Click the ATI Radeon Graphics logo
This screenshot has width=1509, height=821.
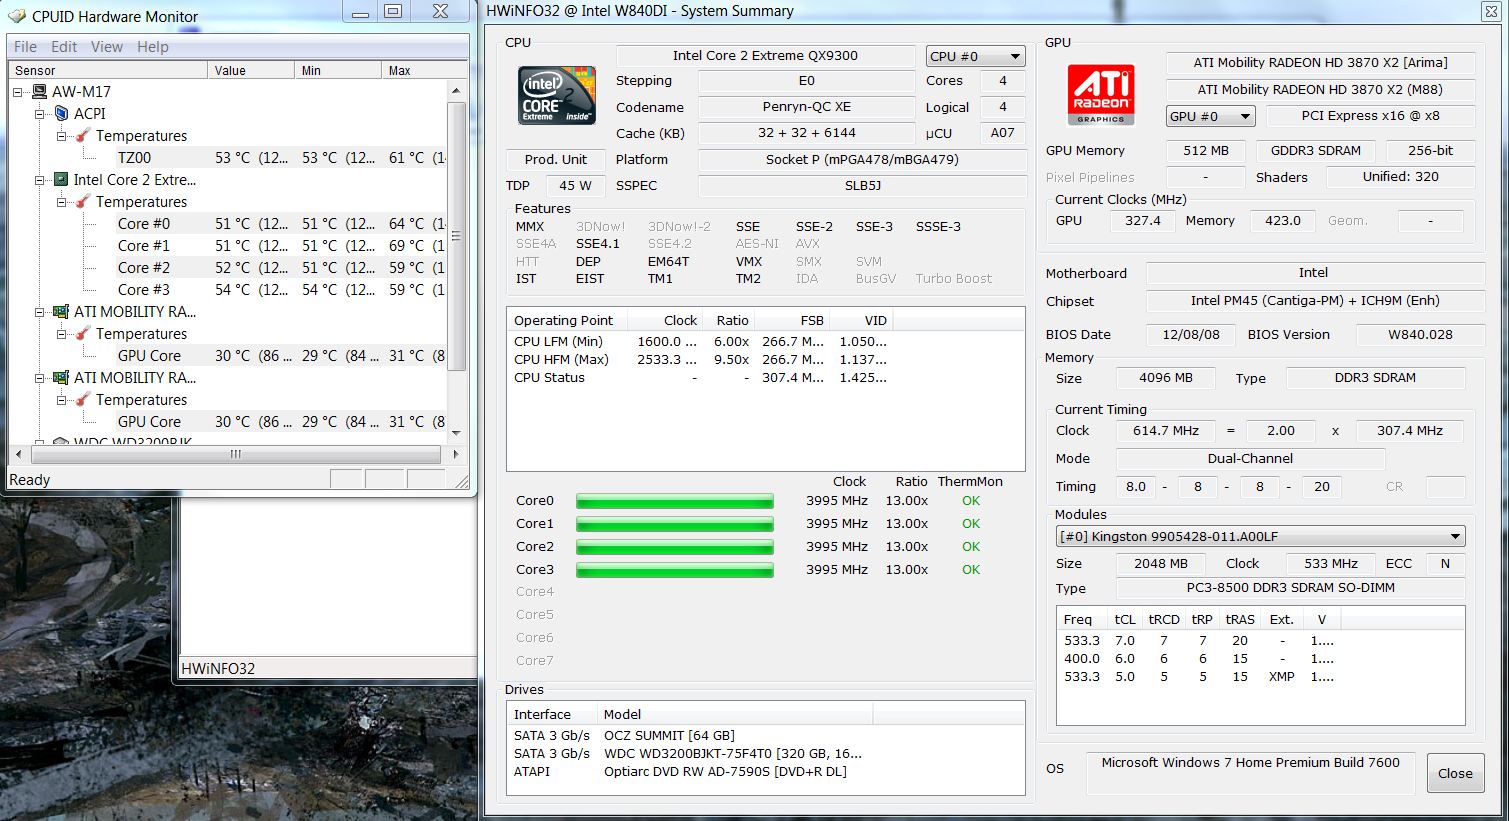[1101, 95]
